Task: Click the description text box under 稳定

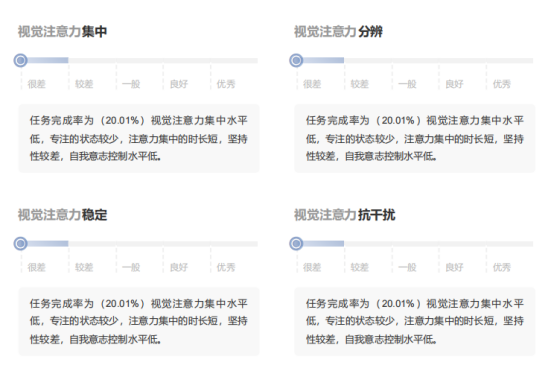Action: click(x=139, y=321)
